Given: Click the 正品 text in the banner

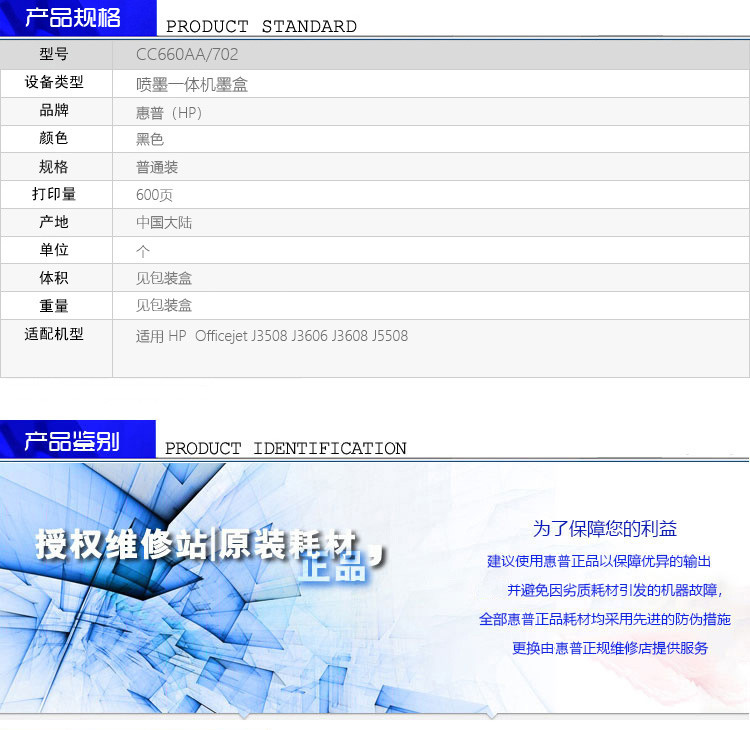Looking at the screenshot, I should pos(332,567).
